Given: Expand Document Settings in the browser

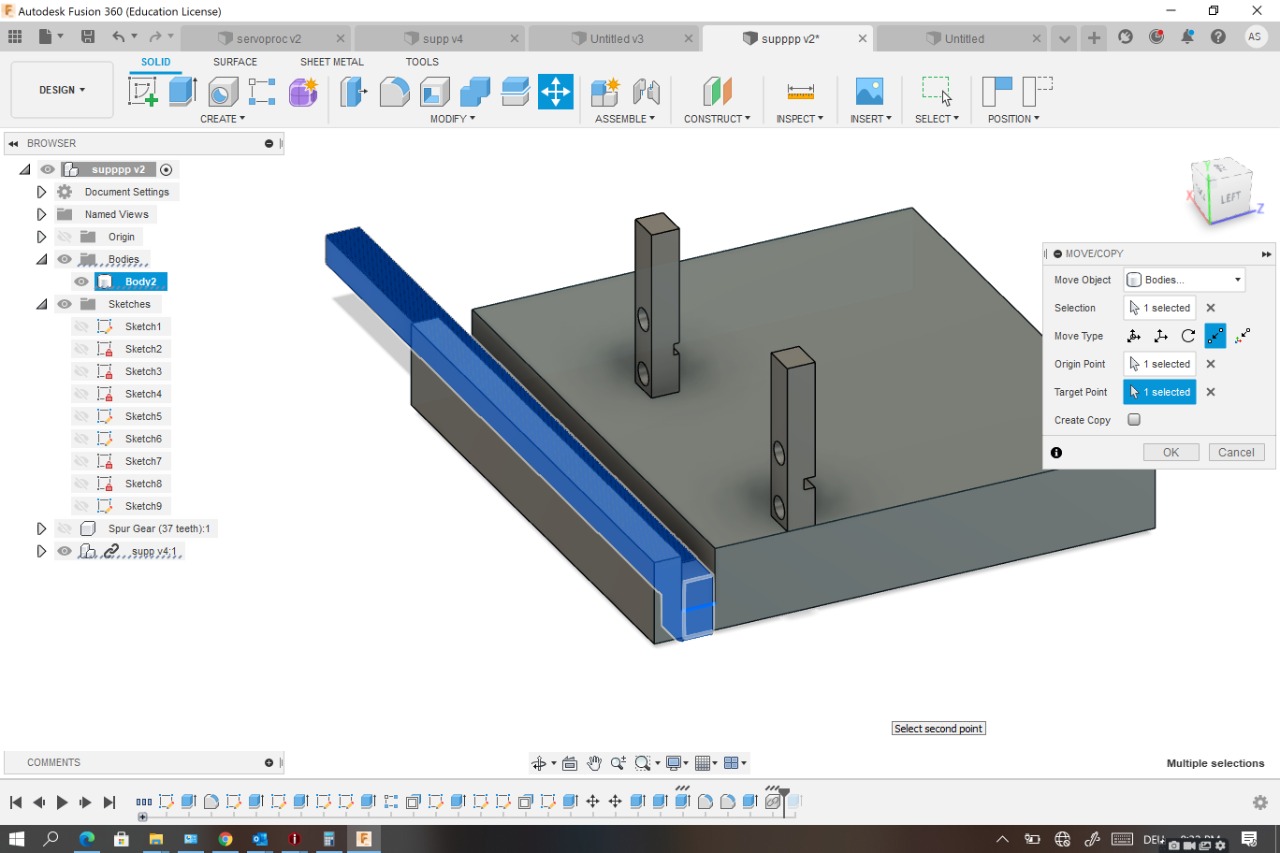Looking at the screenshot, I should click(x=41, y=192).
